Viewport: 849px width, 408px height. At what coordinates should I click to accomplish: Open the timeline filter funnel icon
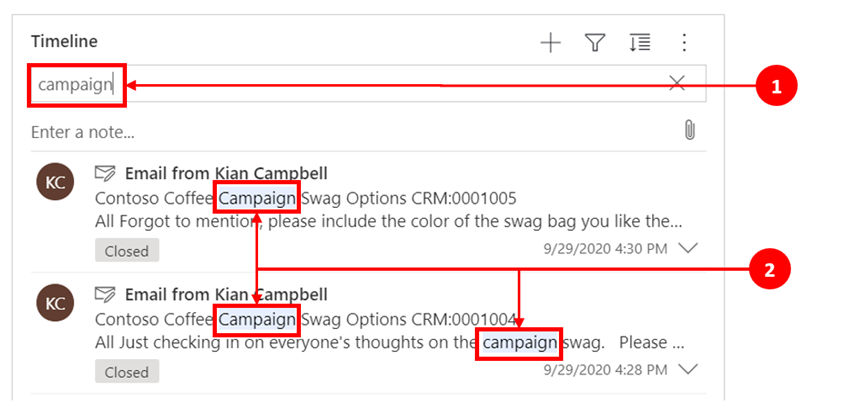click(x=595, y=42)
